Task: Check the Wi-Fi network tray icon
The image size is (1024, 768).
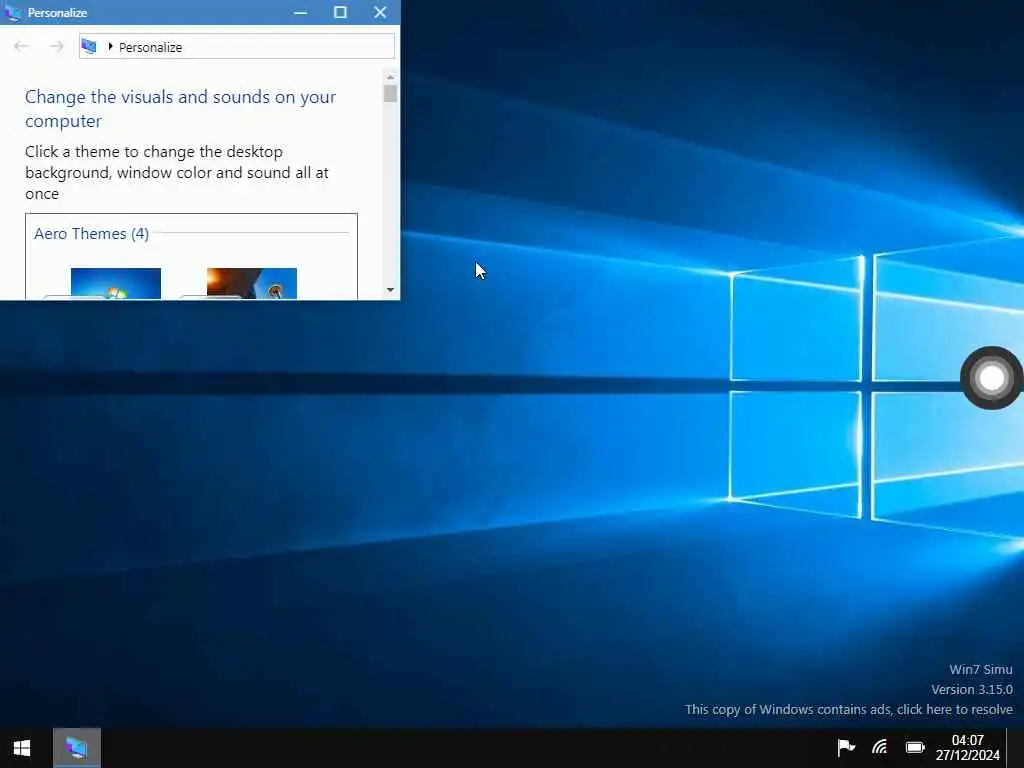Action: coord(880,746)
